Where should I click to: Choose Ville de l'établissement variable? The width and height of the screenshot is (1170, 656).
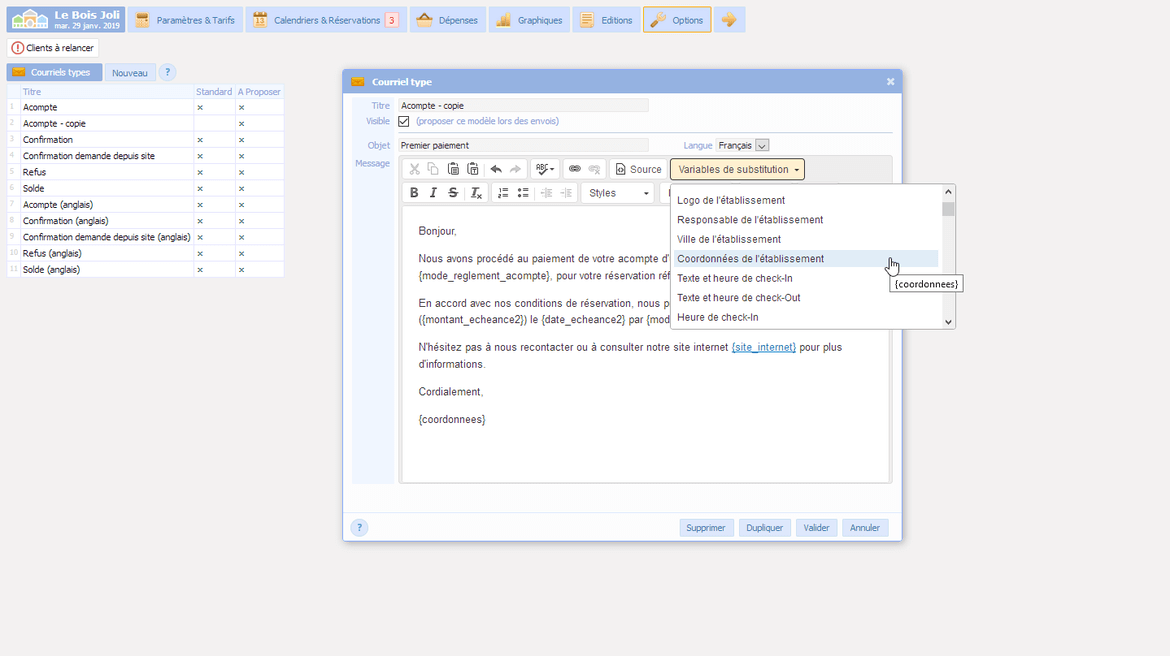[728, 239]
